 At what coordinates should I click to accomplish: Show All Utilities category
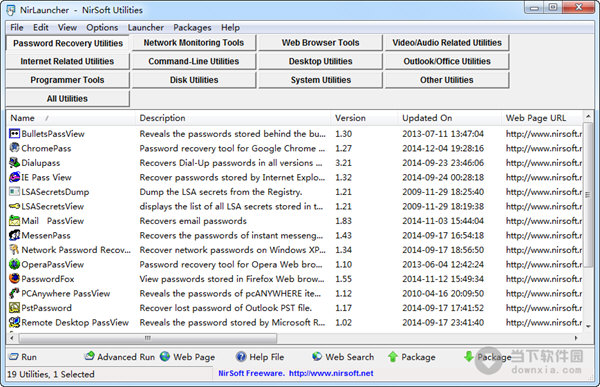point(67,99)
